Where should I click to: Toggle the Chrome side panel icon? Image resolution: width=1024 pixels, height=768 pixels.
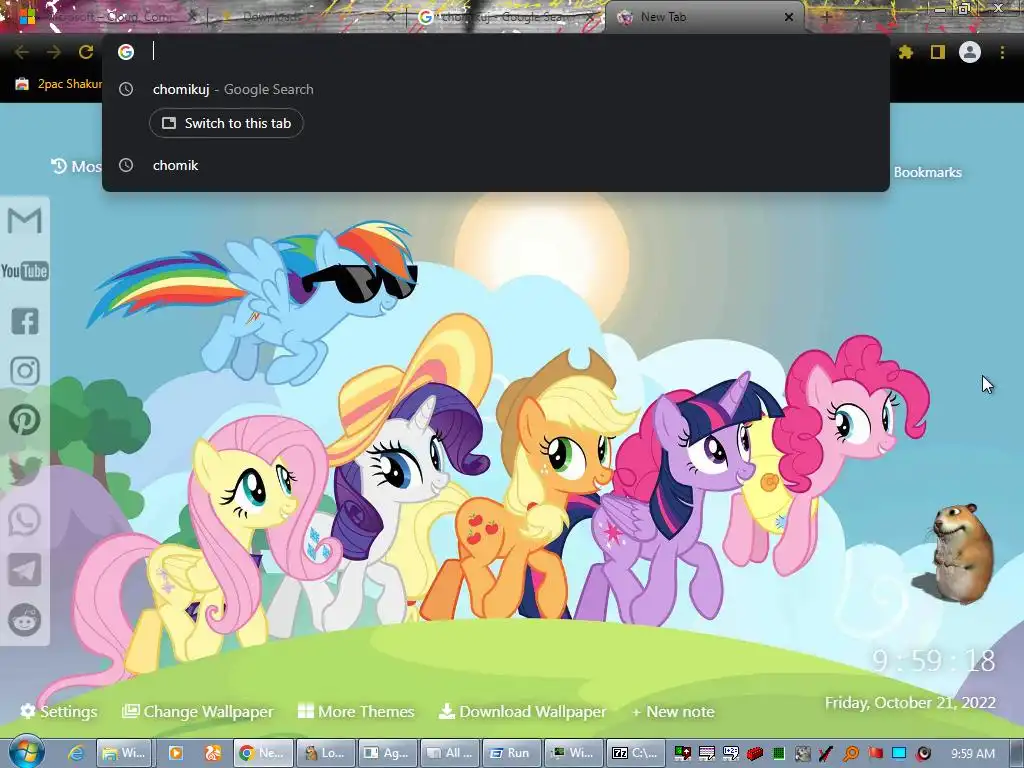click(938, 52)
